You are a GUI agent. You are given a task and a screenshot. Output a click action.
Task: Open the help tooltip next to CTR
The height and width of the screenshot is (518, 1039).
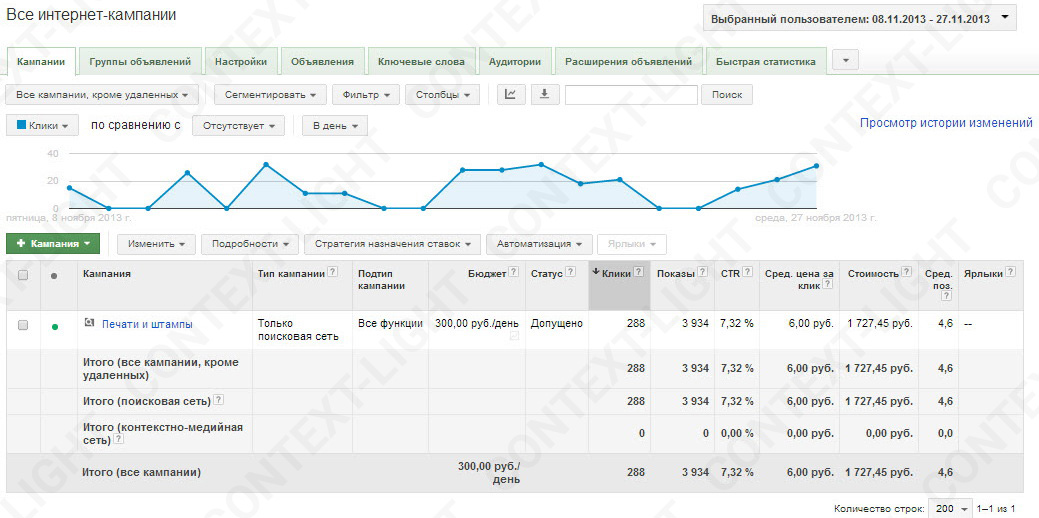point(749,272)
